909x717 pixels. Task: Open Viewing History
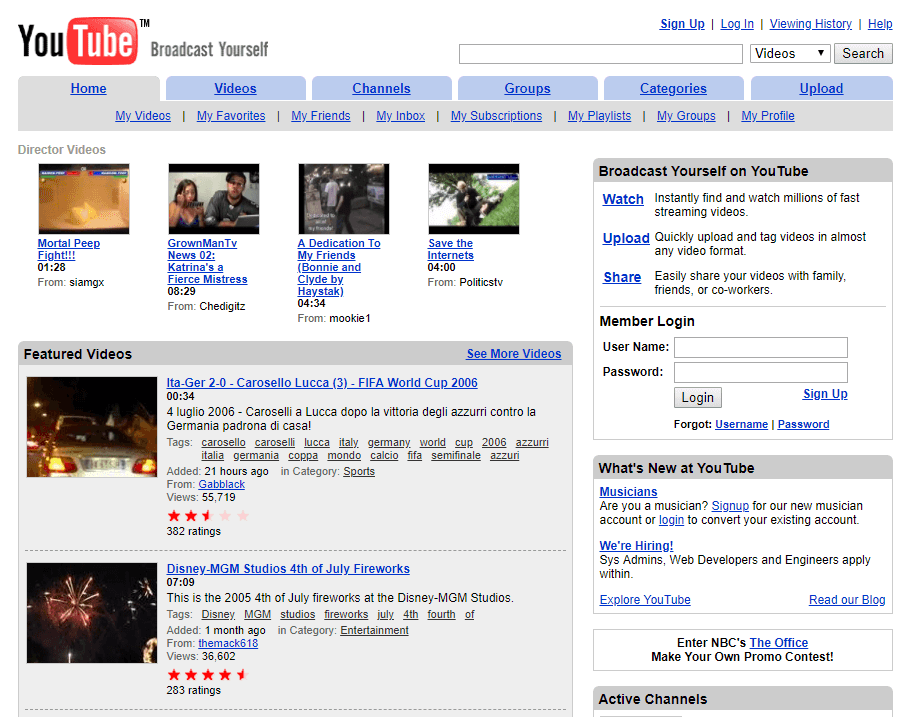[810, 24]
